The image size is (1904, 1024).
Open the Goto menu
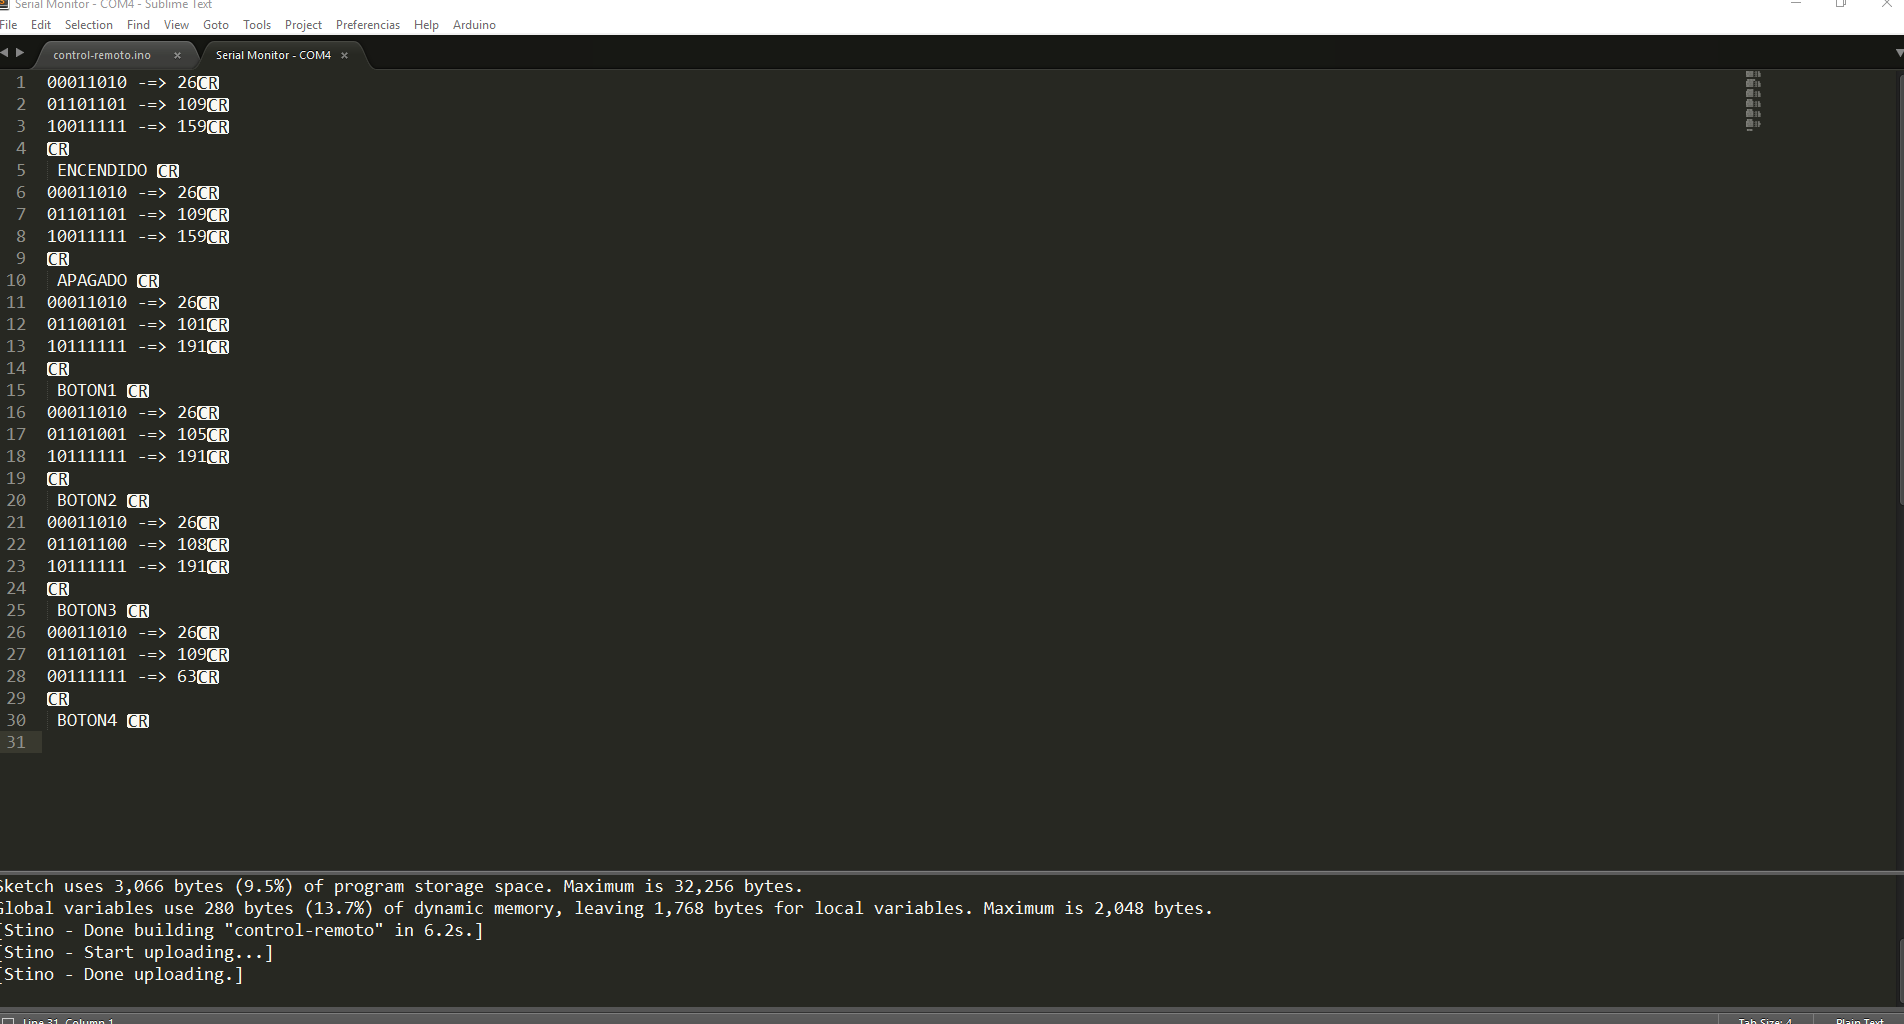(x=215, y=24)
